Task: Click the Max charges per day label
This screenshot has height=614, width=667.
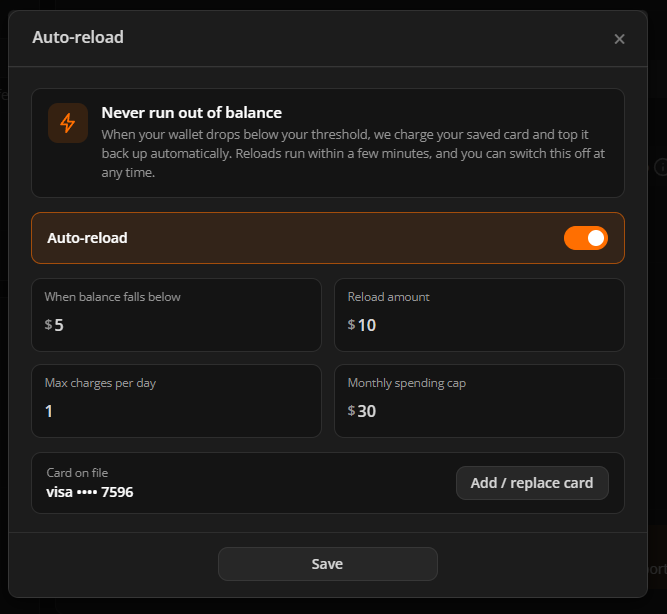Action: tap(100, 383)
